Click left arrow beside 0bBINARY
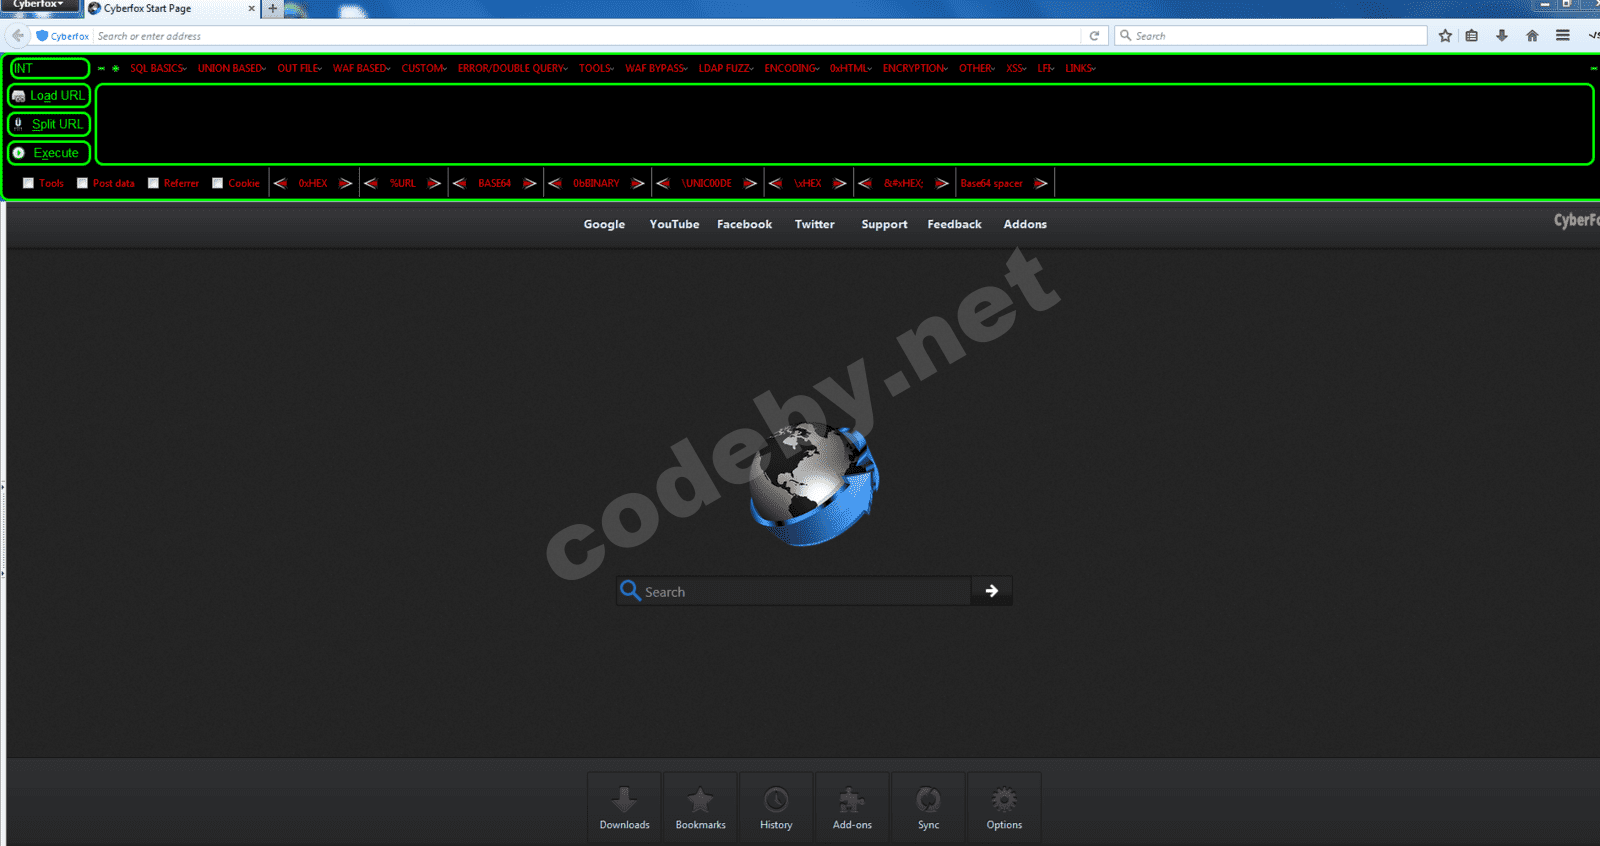1600x846 pixels. click(555, 183)
